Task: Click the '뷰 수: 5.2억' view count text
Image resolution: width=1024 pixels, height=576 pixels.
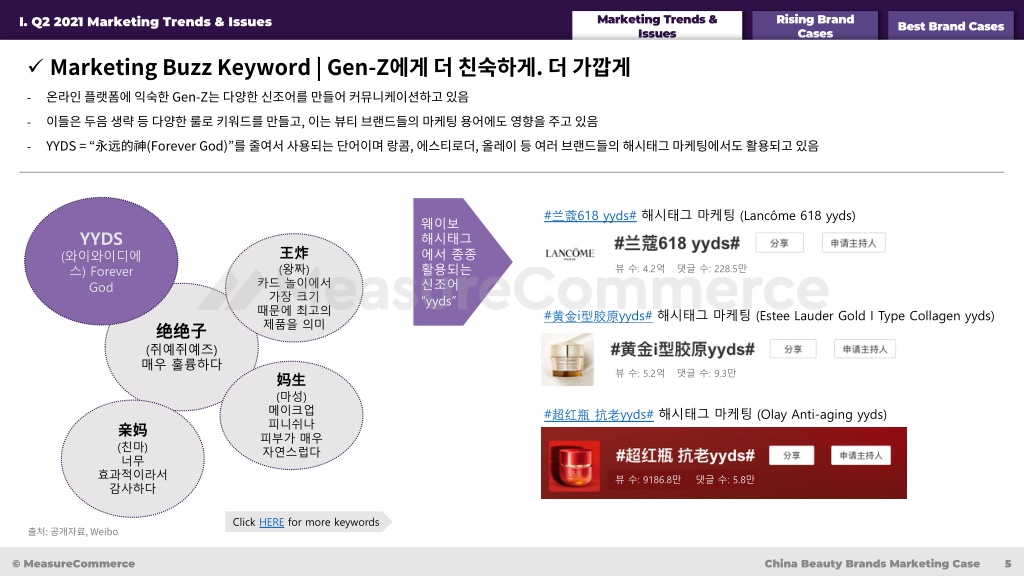Action: point(639,374)
